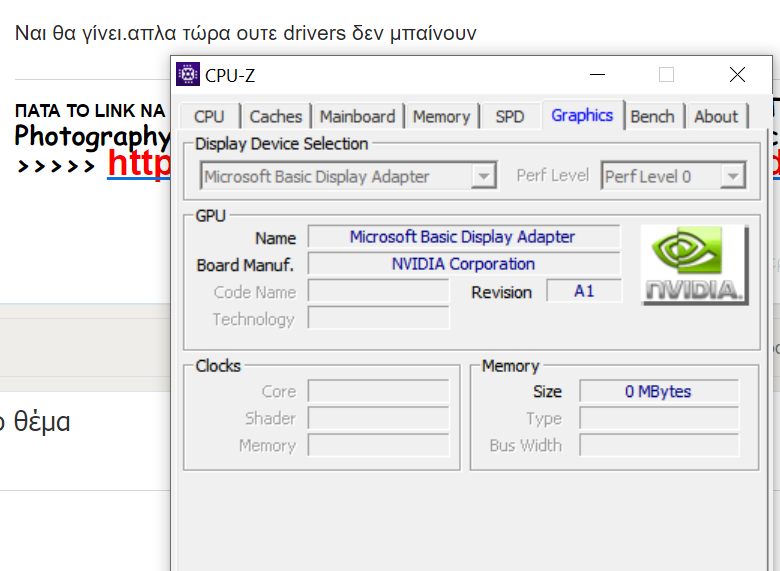Image resolution: width=780 pixels, height=571 pixels.
Task: Click the disabled maximize button of CPU-Z
Action: point(666,75)
